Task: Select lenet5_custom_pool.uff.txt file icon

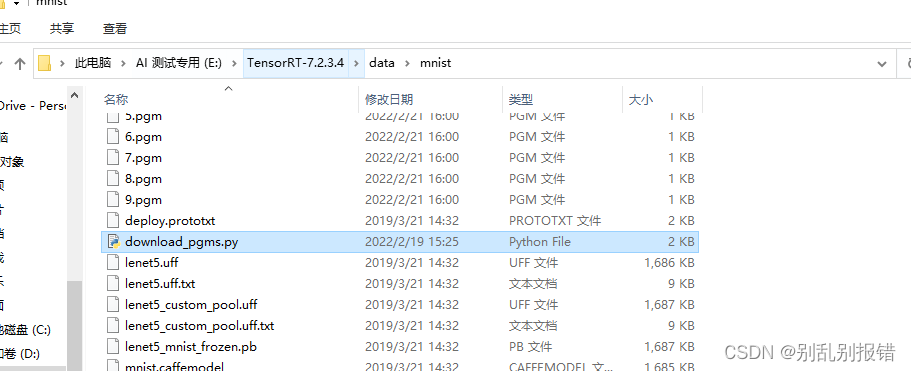Action: 113,325
